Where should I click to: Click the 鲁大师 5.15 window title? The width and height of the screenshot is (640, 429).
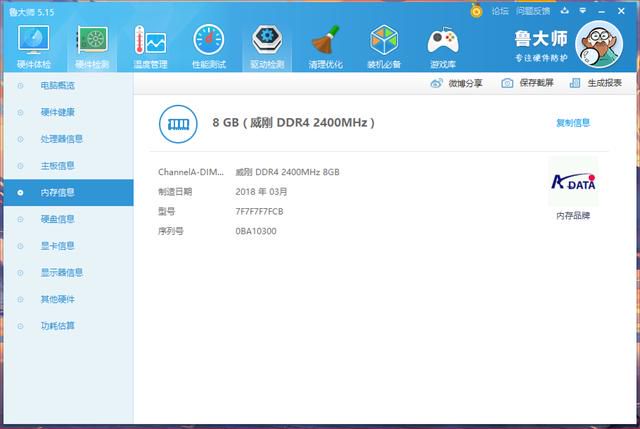pyautogui.click(x=31, y=12)
